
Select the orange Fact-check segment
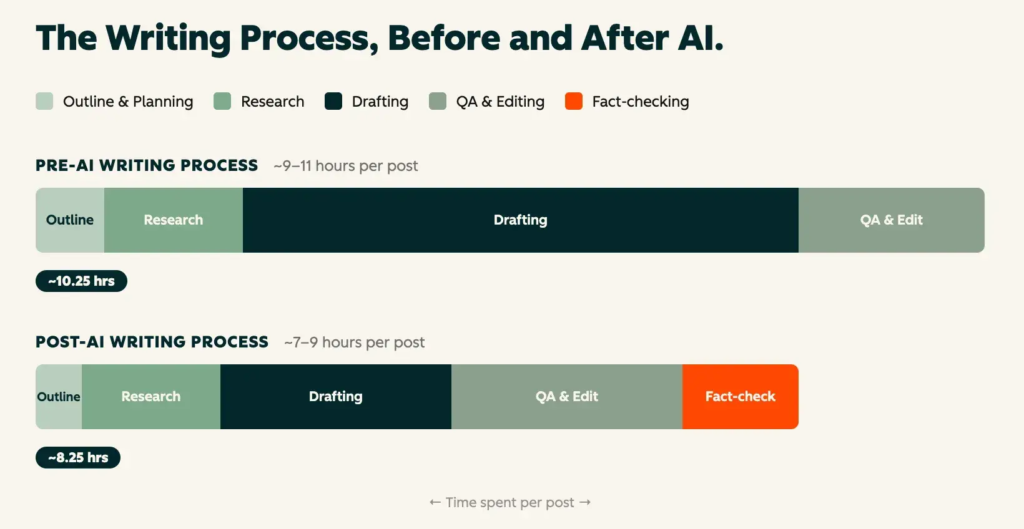coord(741,396)
